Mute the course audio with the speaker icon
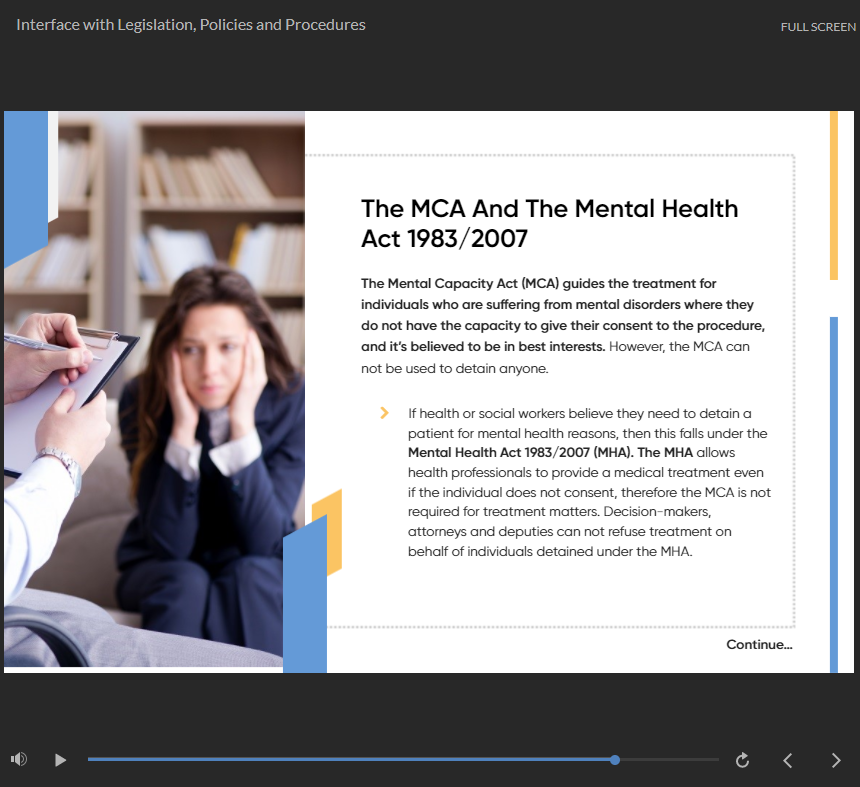This screenshot has width=860, height=787. [18, 760]
